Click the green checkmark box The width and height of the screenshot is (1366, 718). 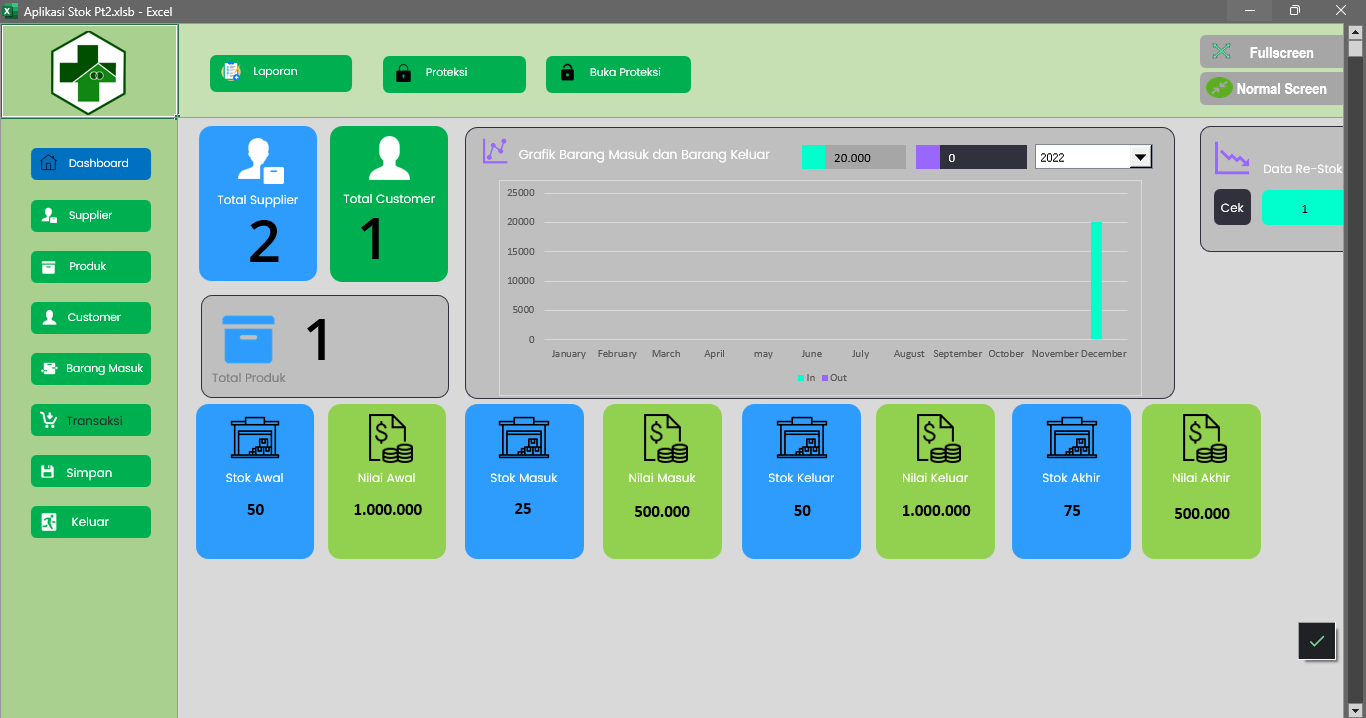click(x=1316, y=641)
